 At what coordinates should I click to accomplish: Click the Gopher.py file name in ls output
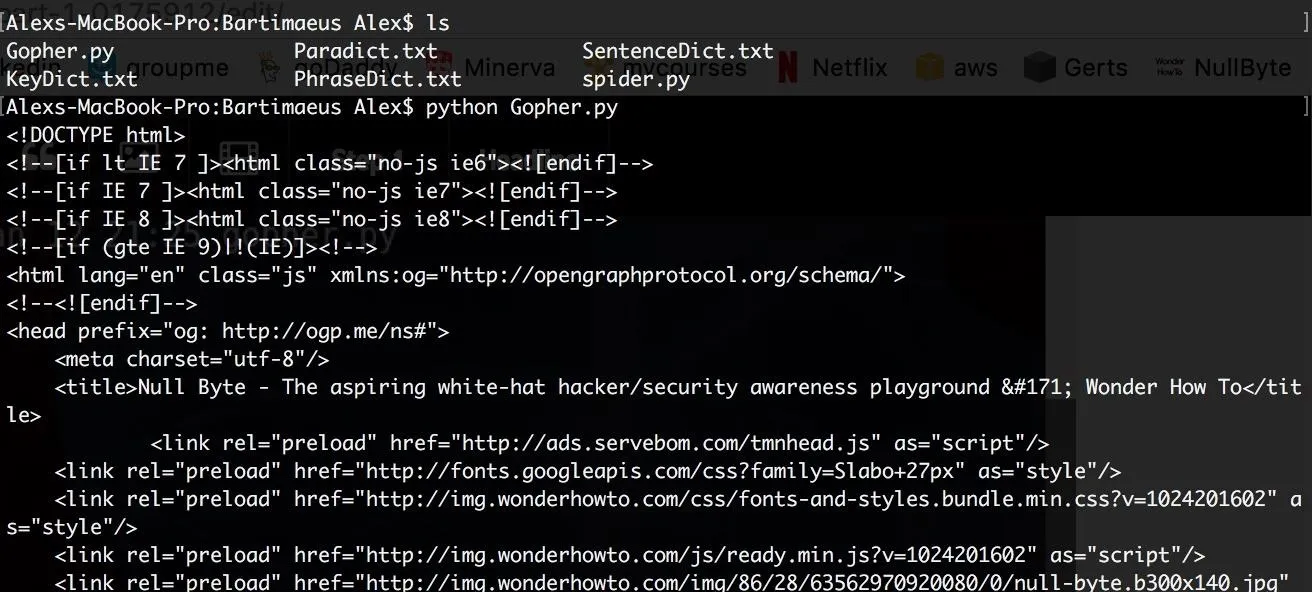tap(60, 51)
